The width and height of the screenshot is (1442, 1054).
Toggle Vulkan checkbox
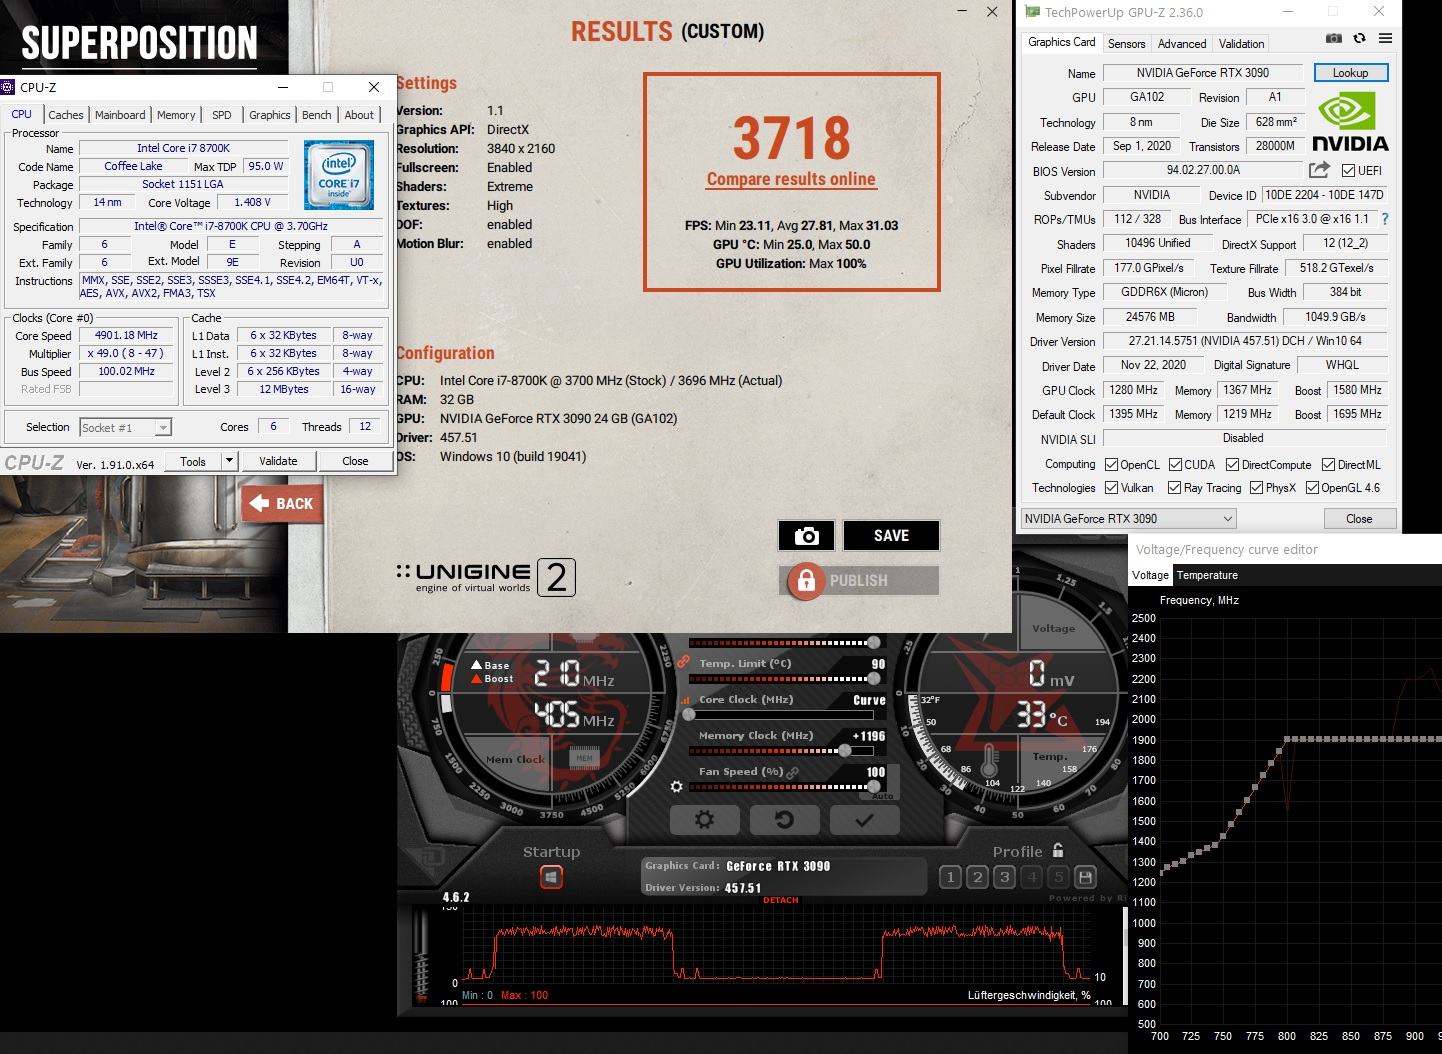[1111, 488]
